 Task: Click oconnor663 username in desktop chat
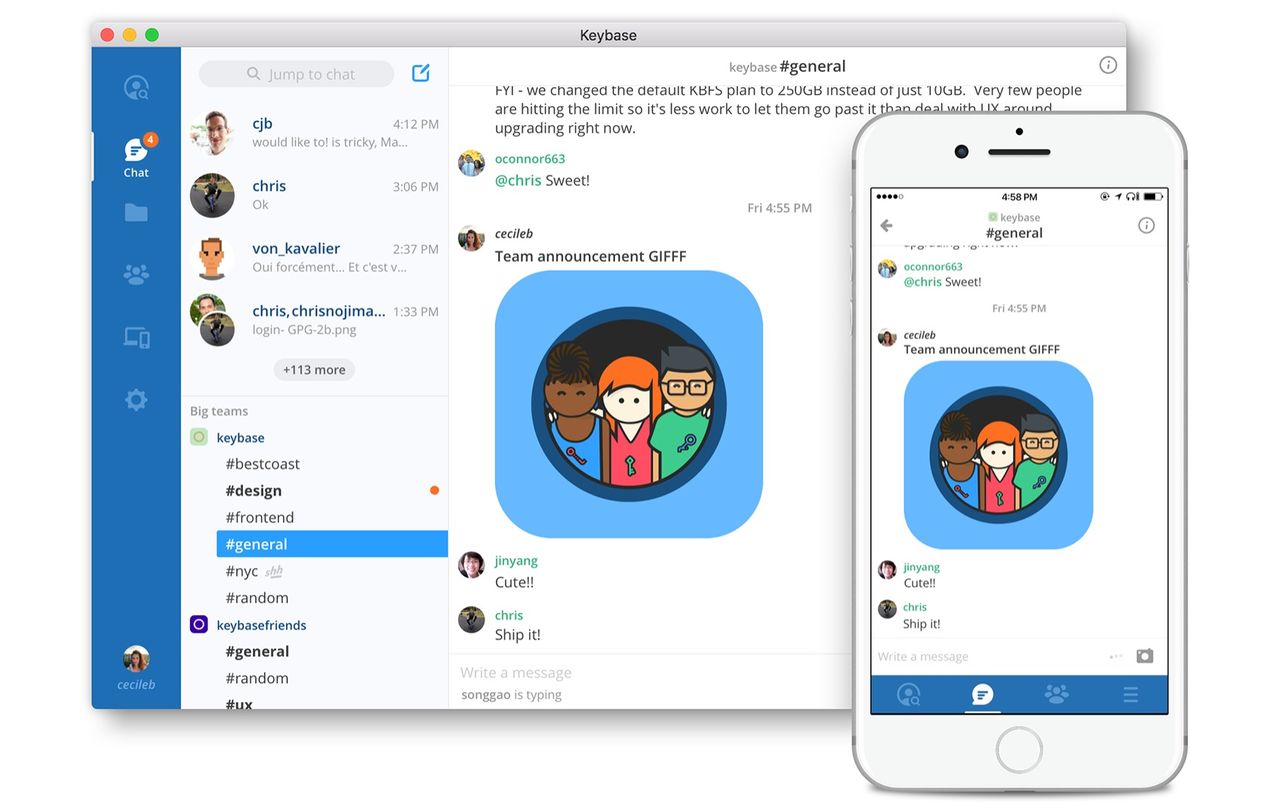530,159
